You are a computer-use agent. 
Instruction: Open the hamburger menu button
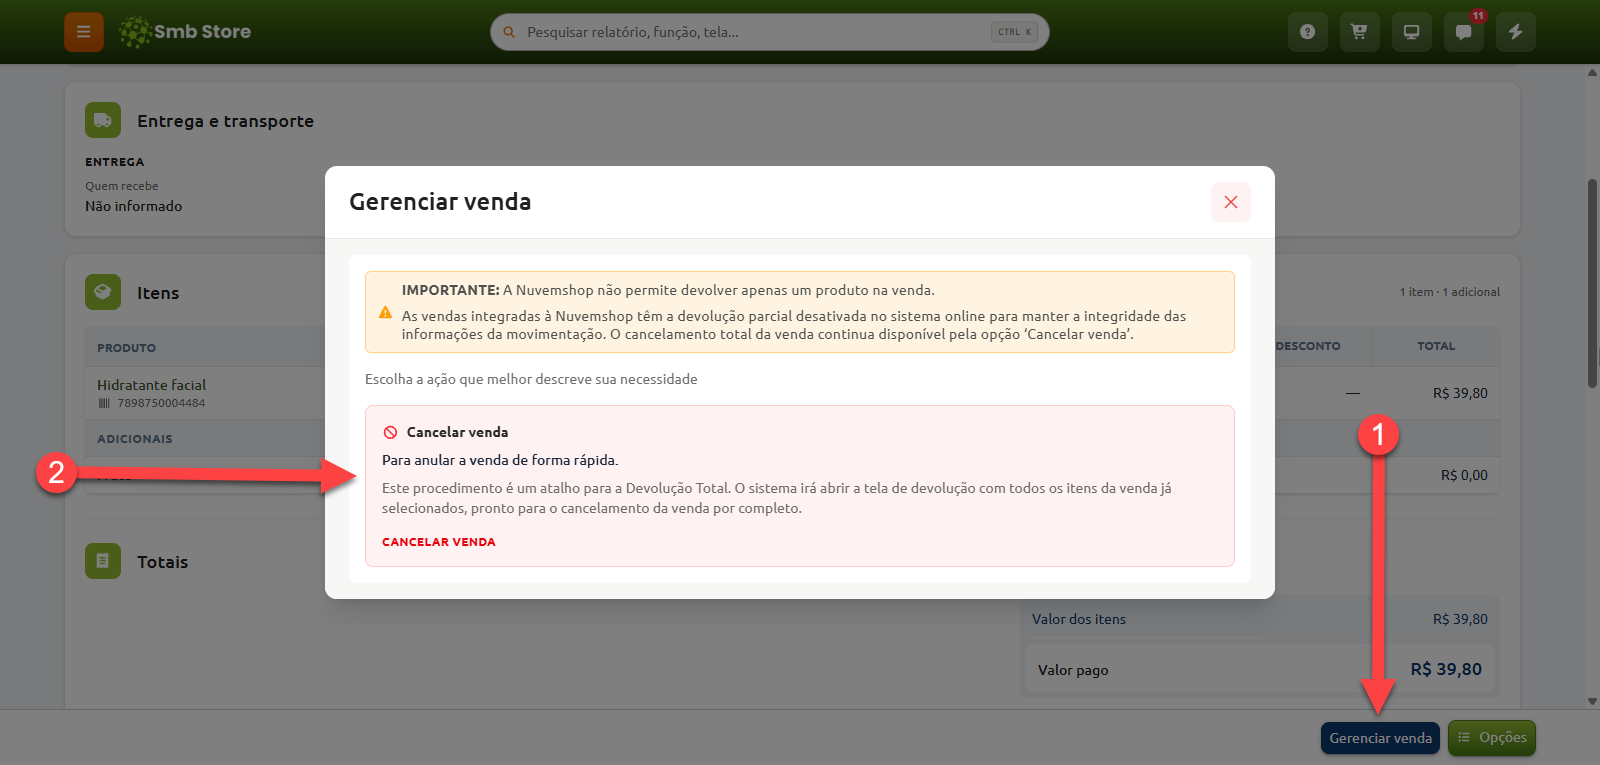coord(84,32)
